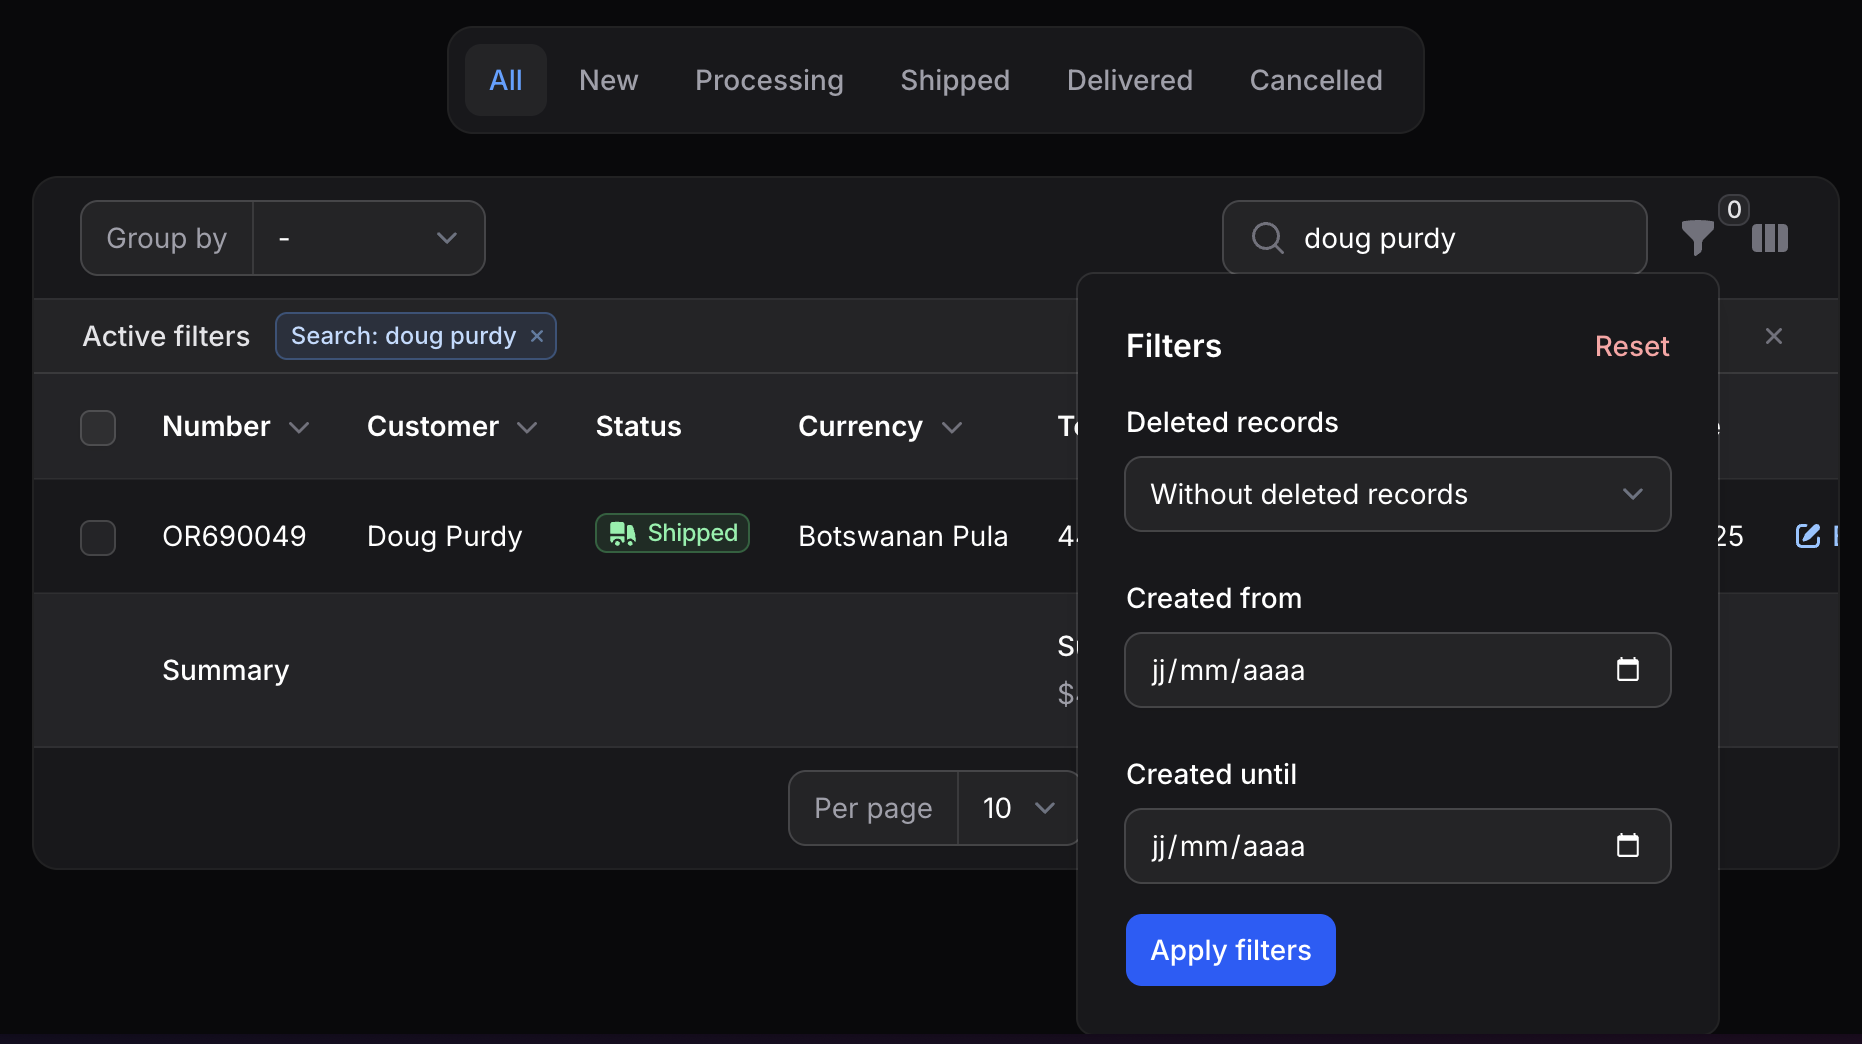Click the Apply filters button
The height and width of the screenshot is (1044, 1862).
point(1230,950)
